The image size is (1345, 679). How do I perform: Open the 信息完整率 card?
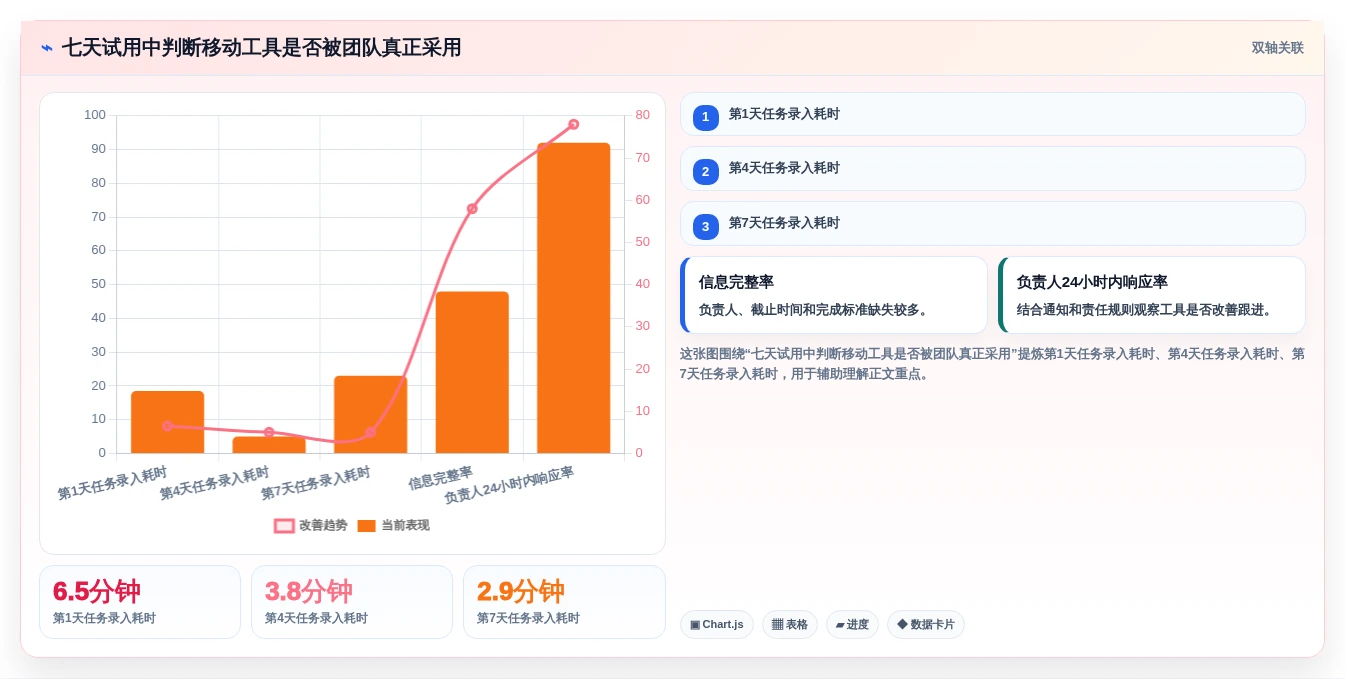[x=833, y=295]
